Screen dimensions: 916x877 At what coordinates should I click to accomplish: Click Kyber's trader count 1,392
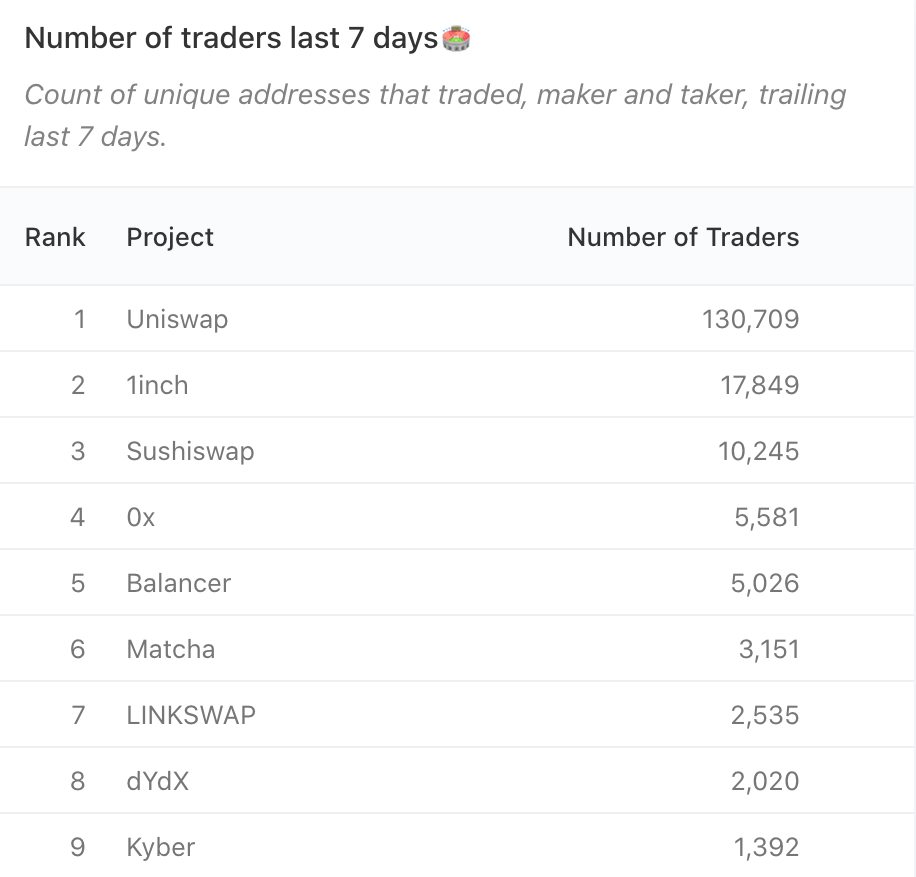tap(766, 848)
